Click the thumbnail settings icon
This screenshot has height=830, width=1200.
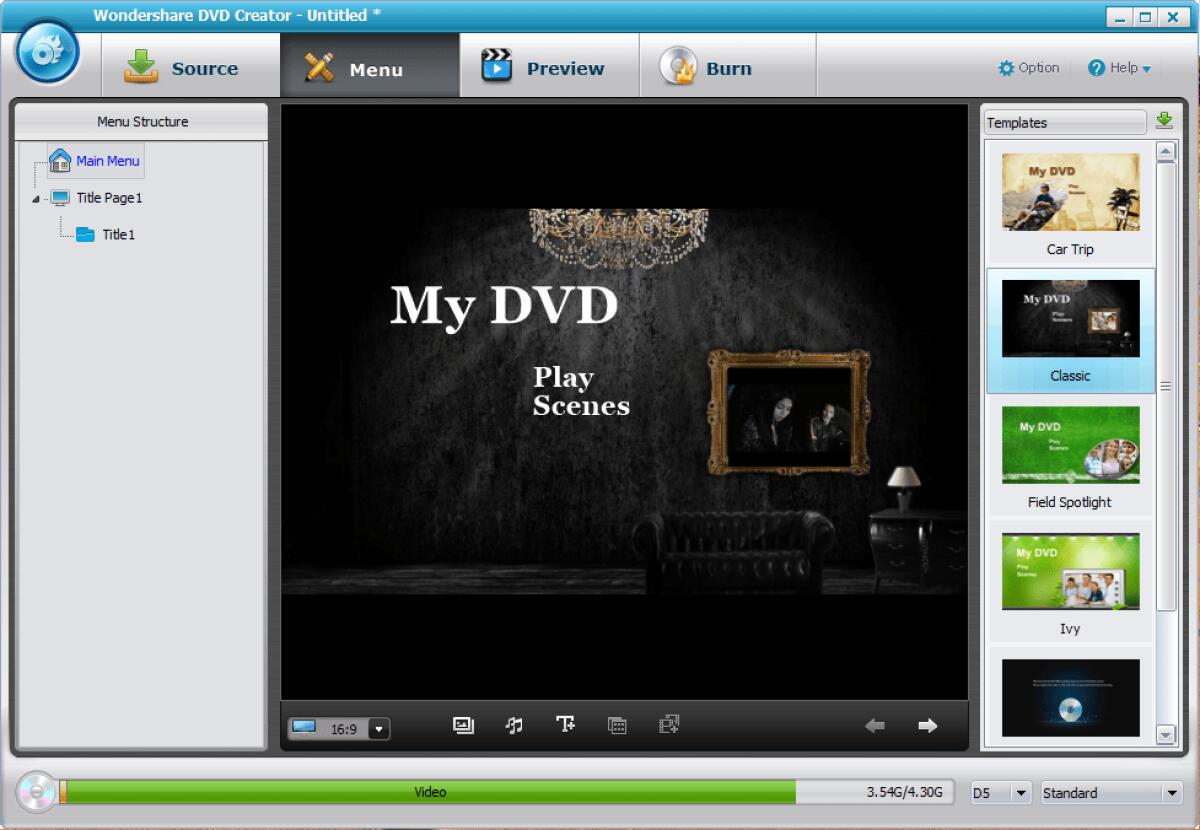[617, 726]
